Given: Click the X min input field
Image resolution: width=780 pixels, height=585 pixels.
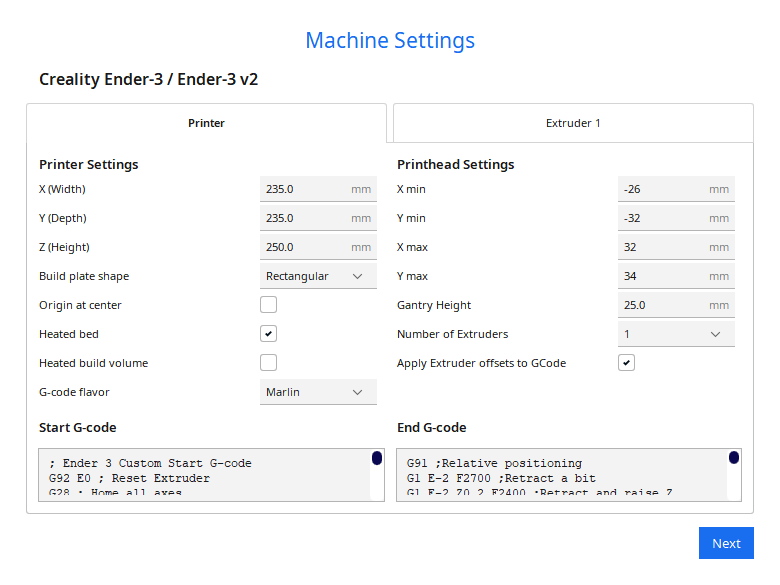Looking at the screenshot, I should click(x=676, y=189).
